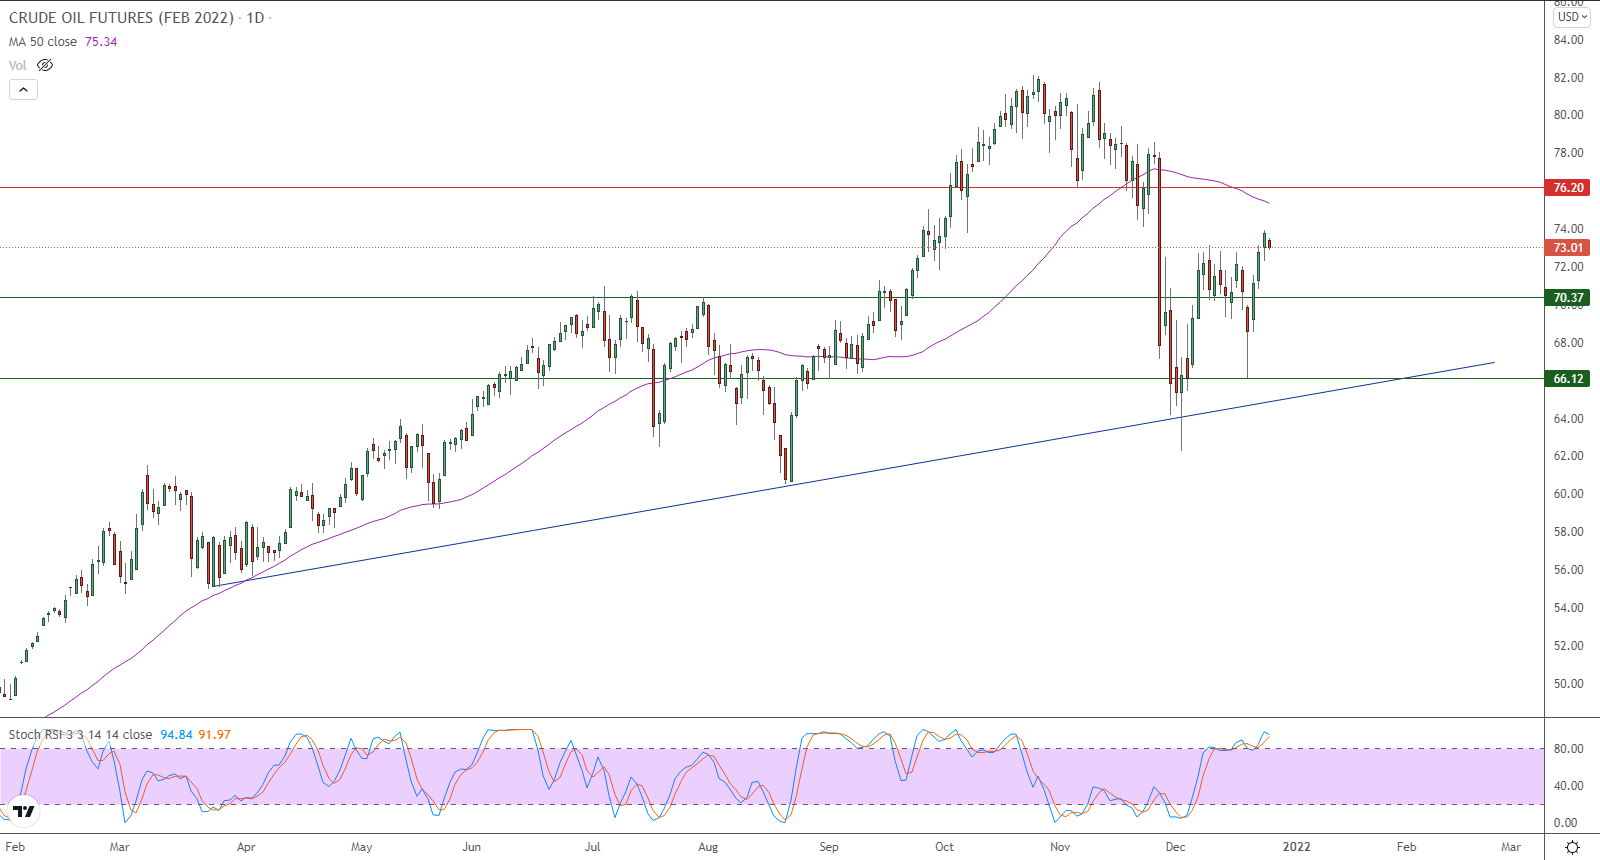
Task: Click the current price label 73.01
Action: point(1568,248)
